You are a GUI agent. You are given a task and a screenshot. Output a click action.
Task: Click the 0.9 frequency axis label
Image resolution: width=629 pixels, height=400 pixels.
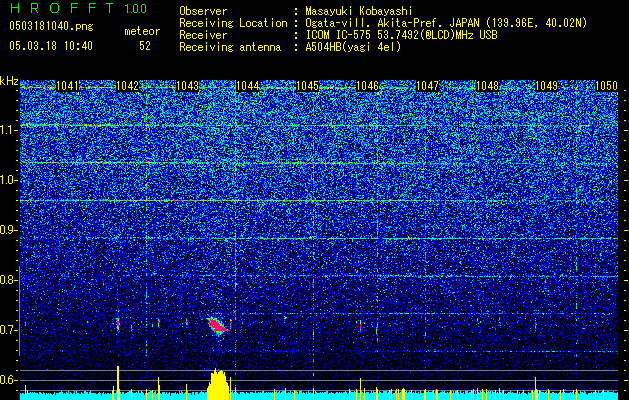click(x=8, y=230)
